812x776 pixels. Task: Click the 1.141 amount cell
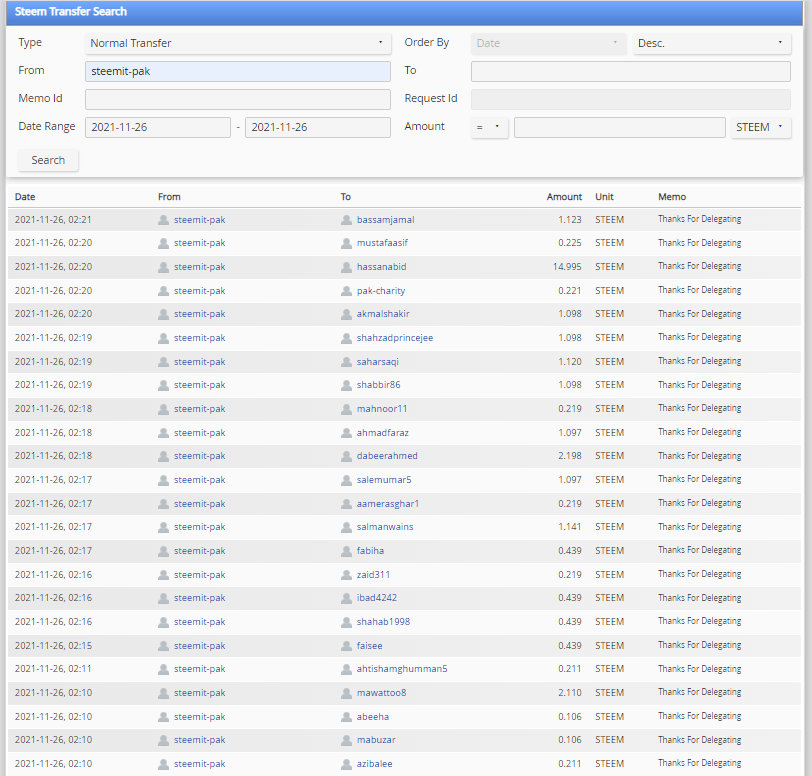[x=570, y=527]
